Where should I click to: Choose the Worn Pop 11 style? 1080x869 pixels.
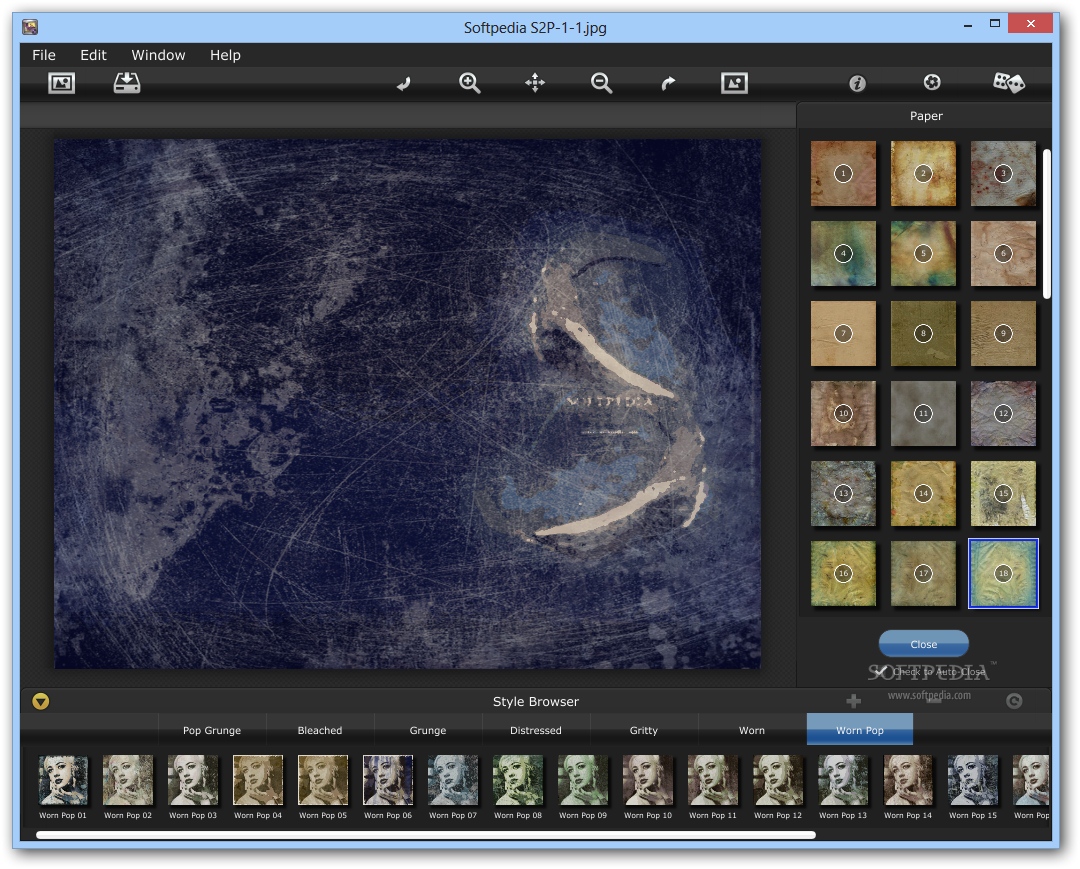click(713, 780)
